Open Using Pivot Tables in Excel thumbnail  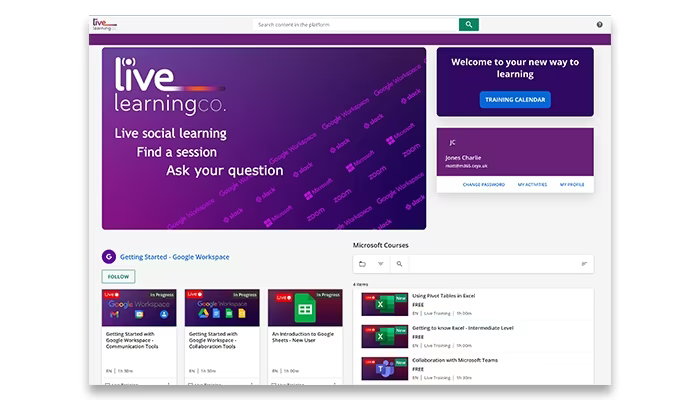(384, 304)
